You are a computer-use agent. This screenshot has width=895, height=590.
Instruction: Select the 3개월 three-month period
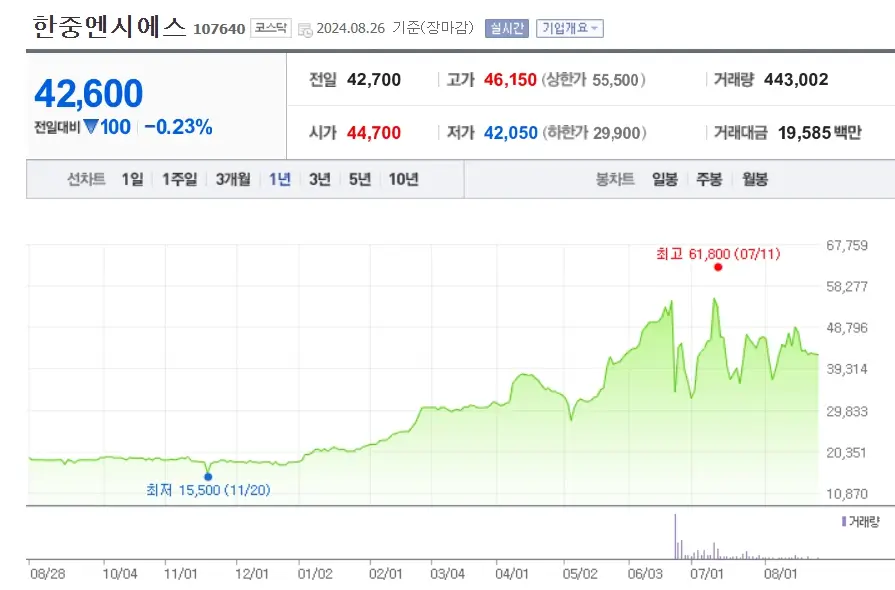(x=230, y=180)
